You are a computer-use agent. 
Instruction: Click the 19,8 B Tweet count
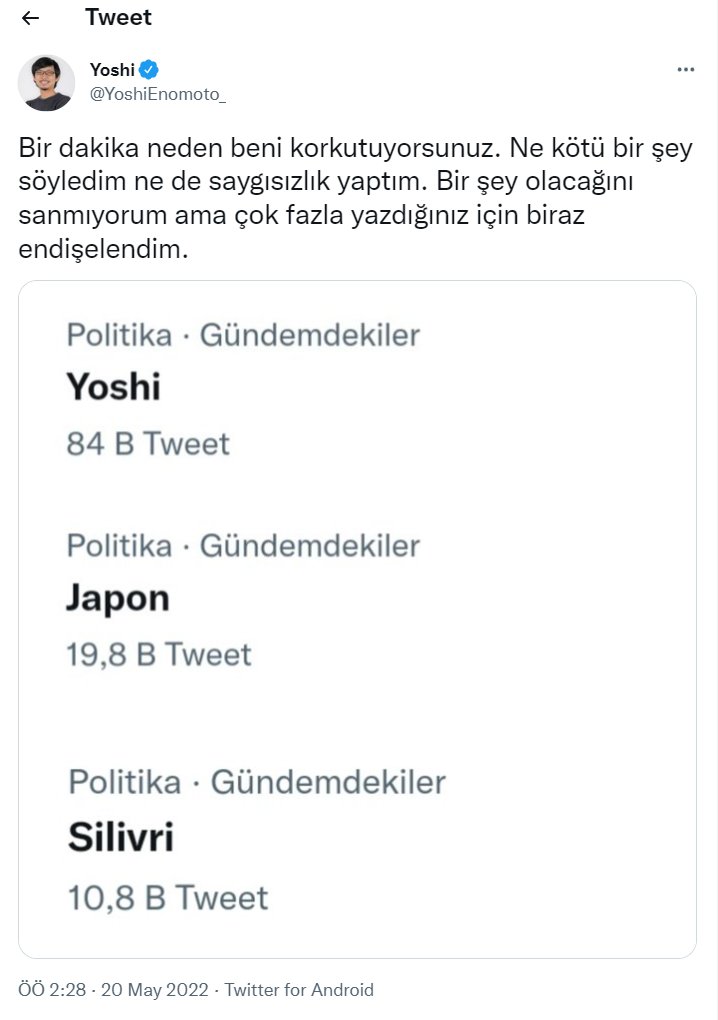coord(159,654)
